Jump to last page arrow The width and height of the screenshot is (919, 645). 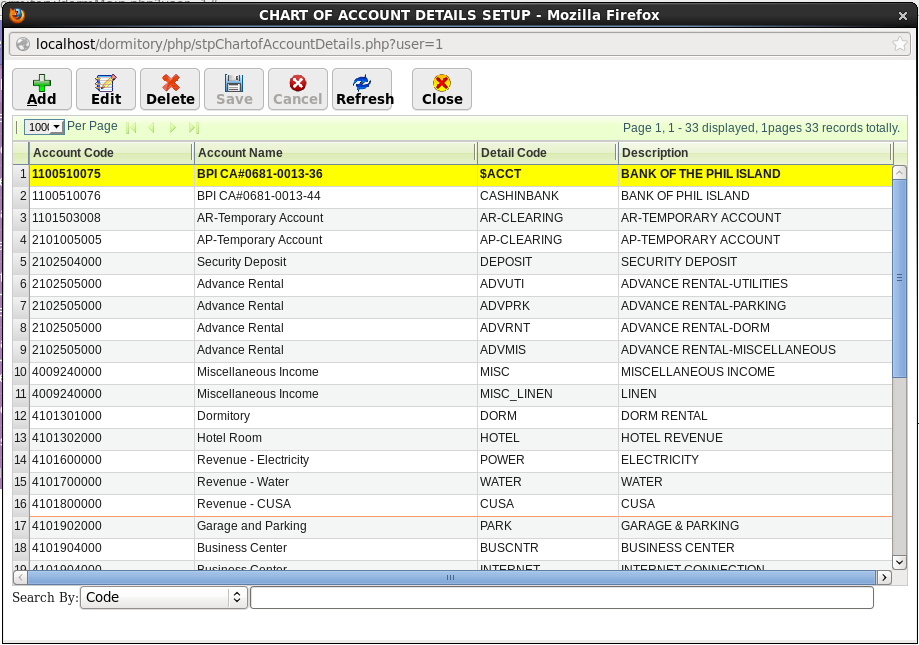(194, 128)
